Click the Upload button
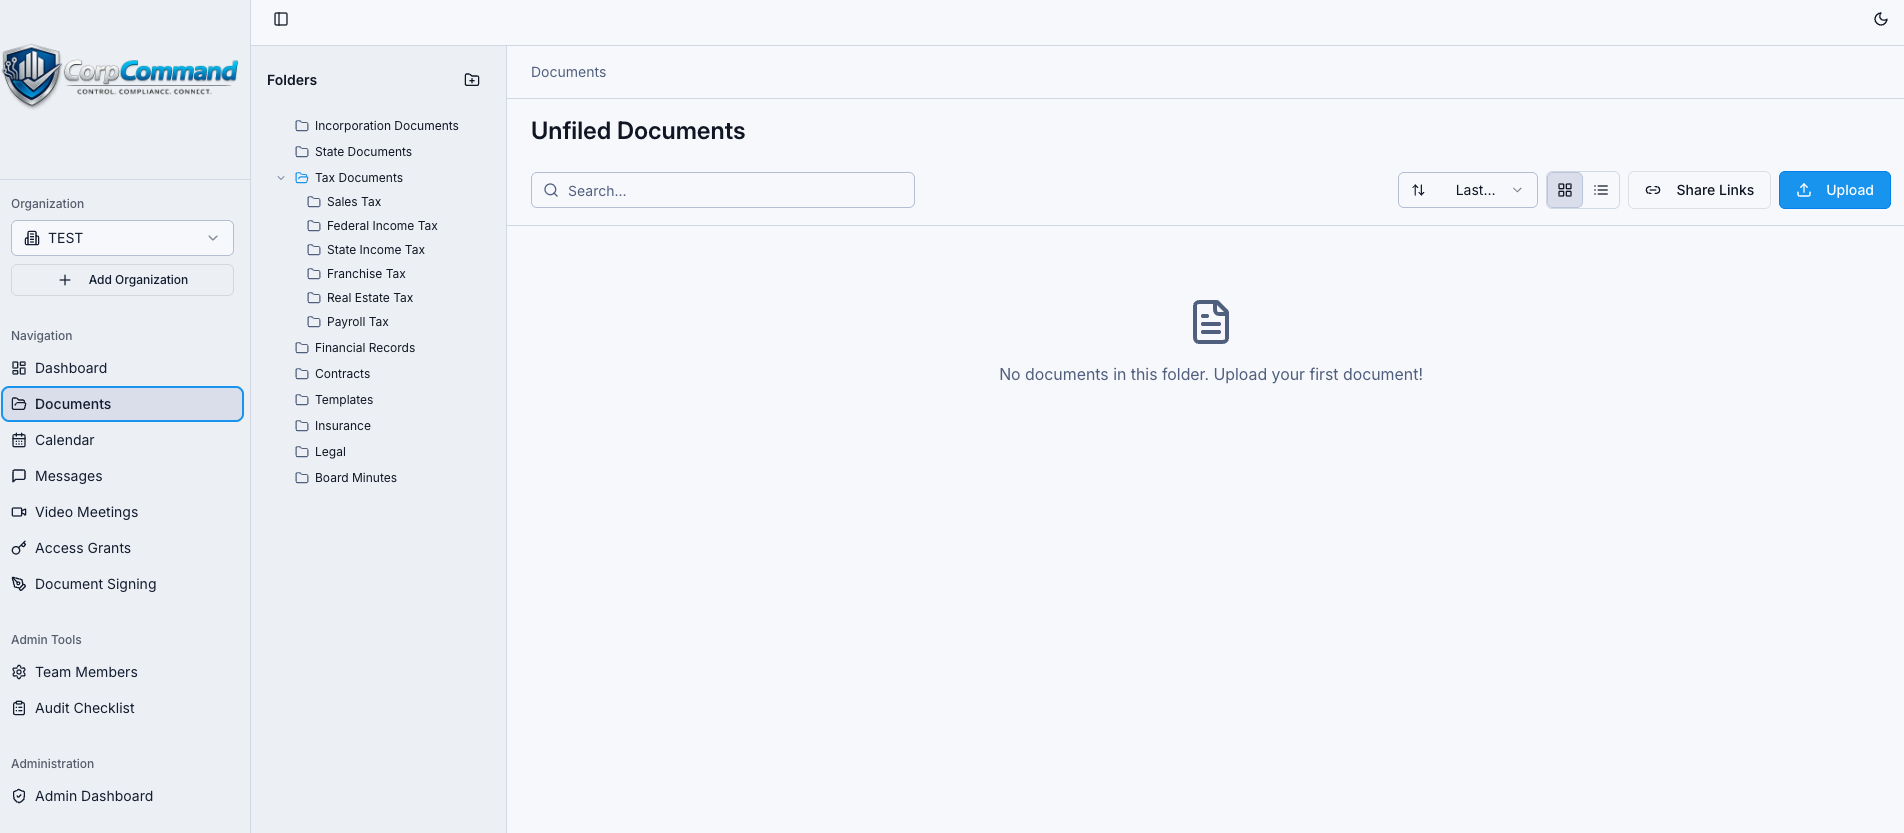Image resolution: width=1904 pixels, height=833 pixels. [x=1834, y=190]
